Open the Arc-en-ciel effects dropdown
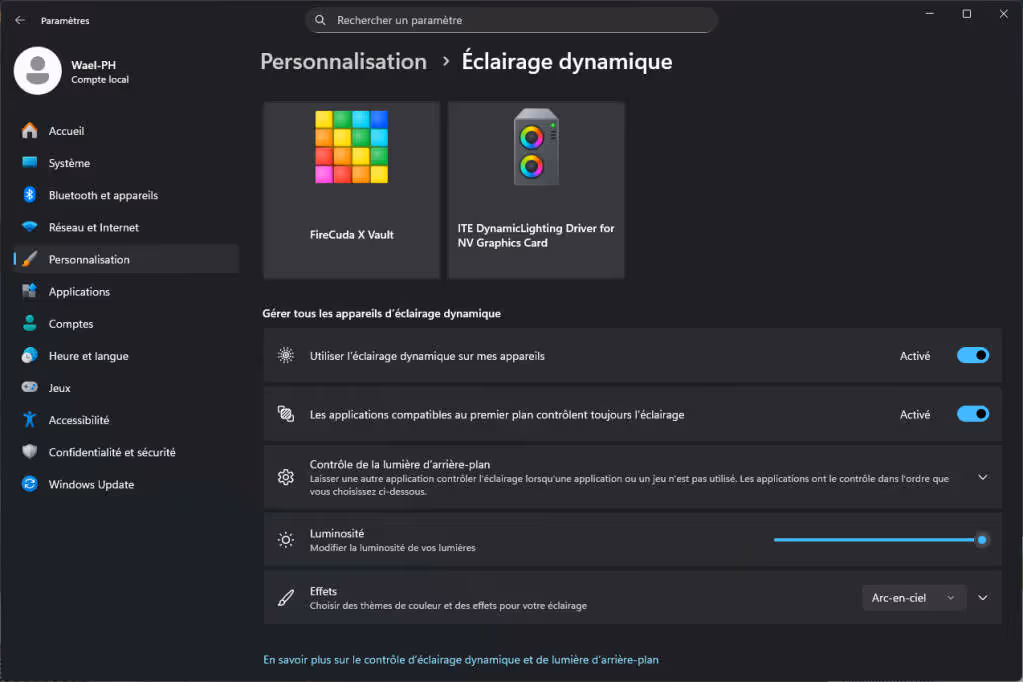 [x=913, y=597]
